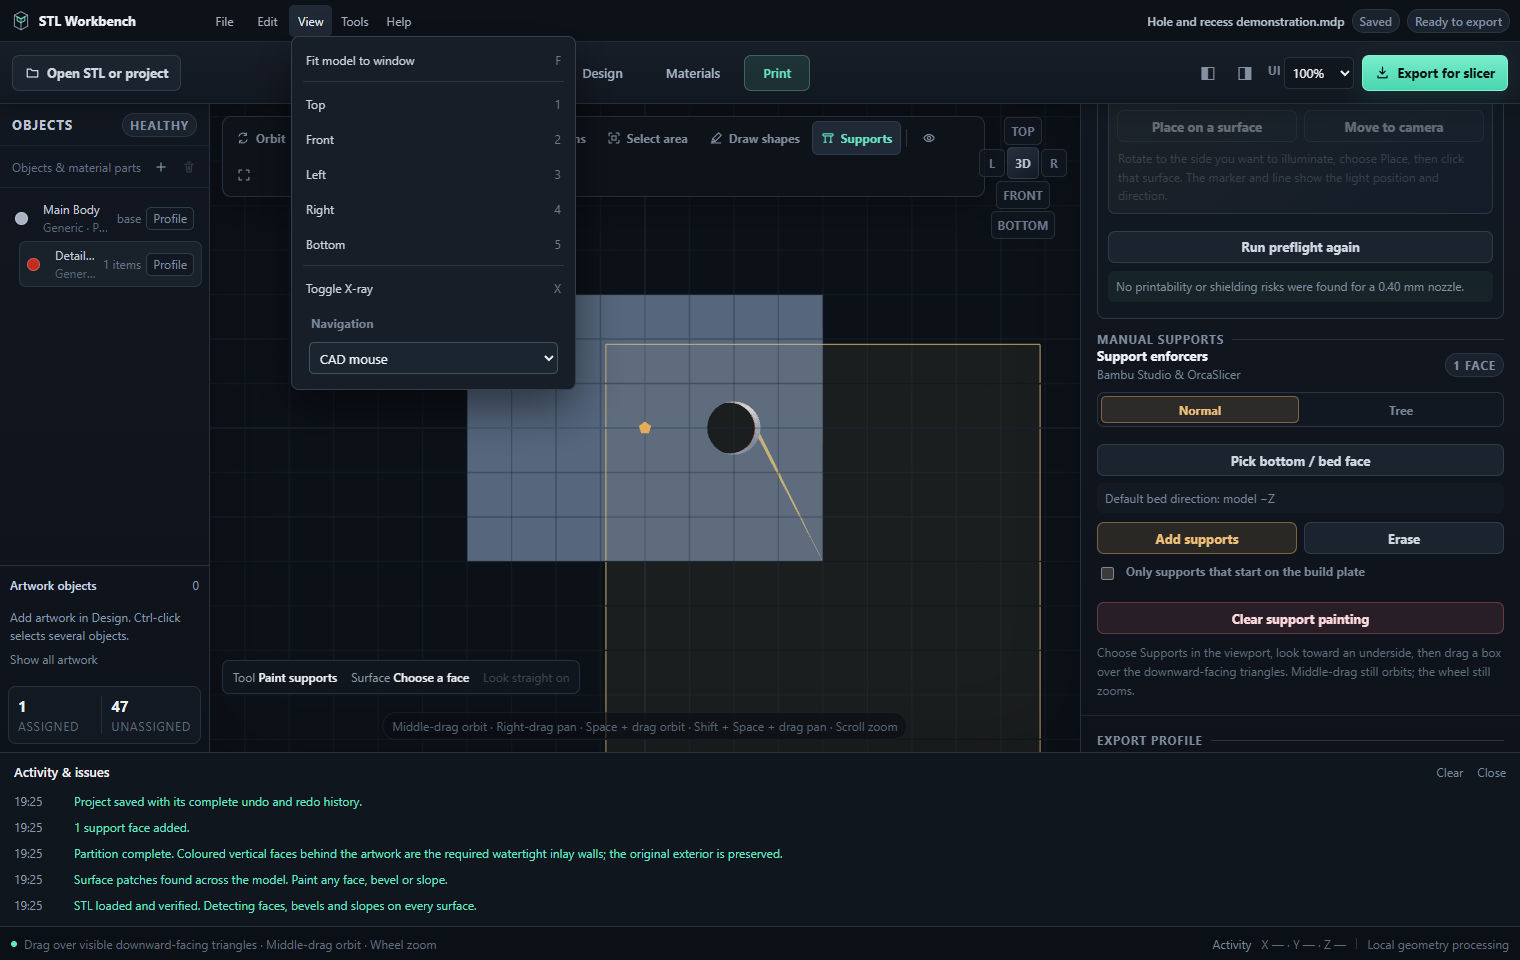Screen dimensions: 1520x960
Task: Click the 1 FACE badge
Action: coord(1474,366)
